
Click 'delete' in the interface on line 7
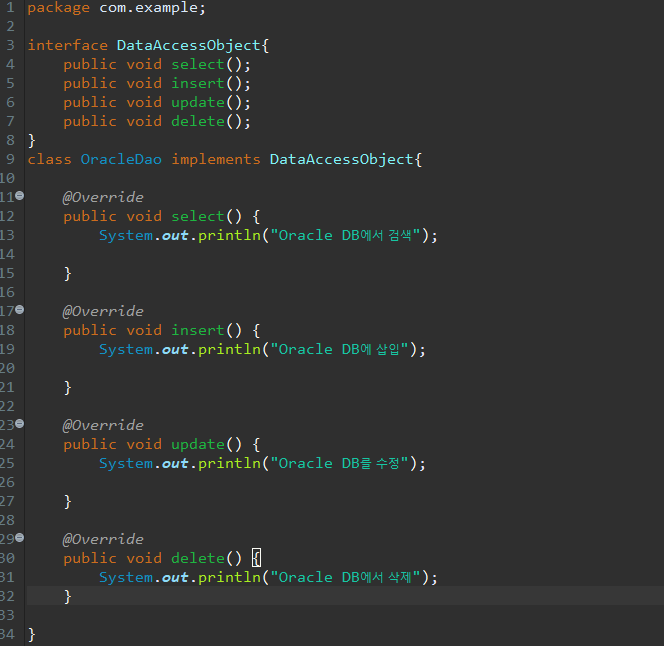coord(198,122)
